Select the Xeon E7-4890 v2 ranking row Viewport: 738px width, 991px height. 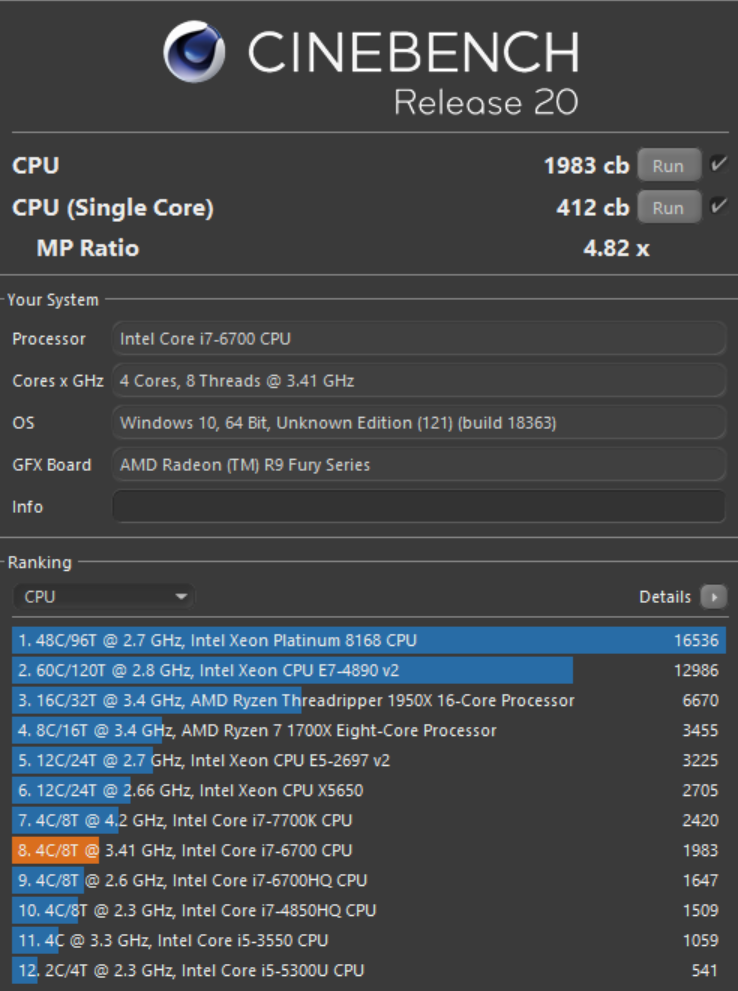pos(369,670)
